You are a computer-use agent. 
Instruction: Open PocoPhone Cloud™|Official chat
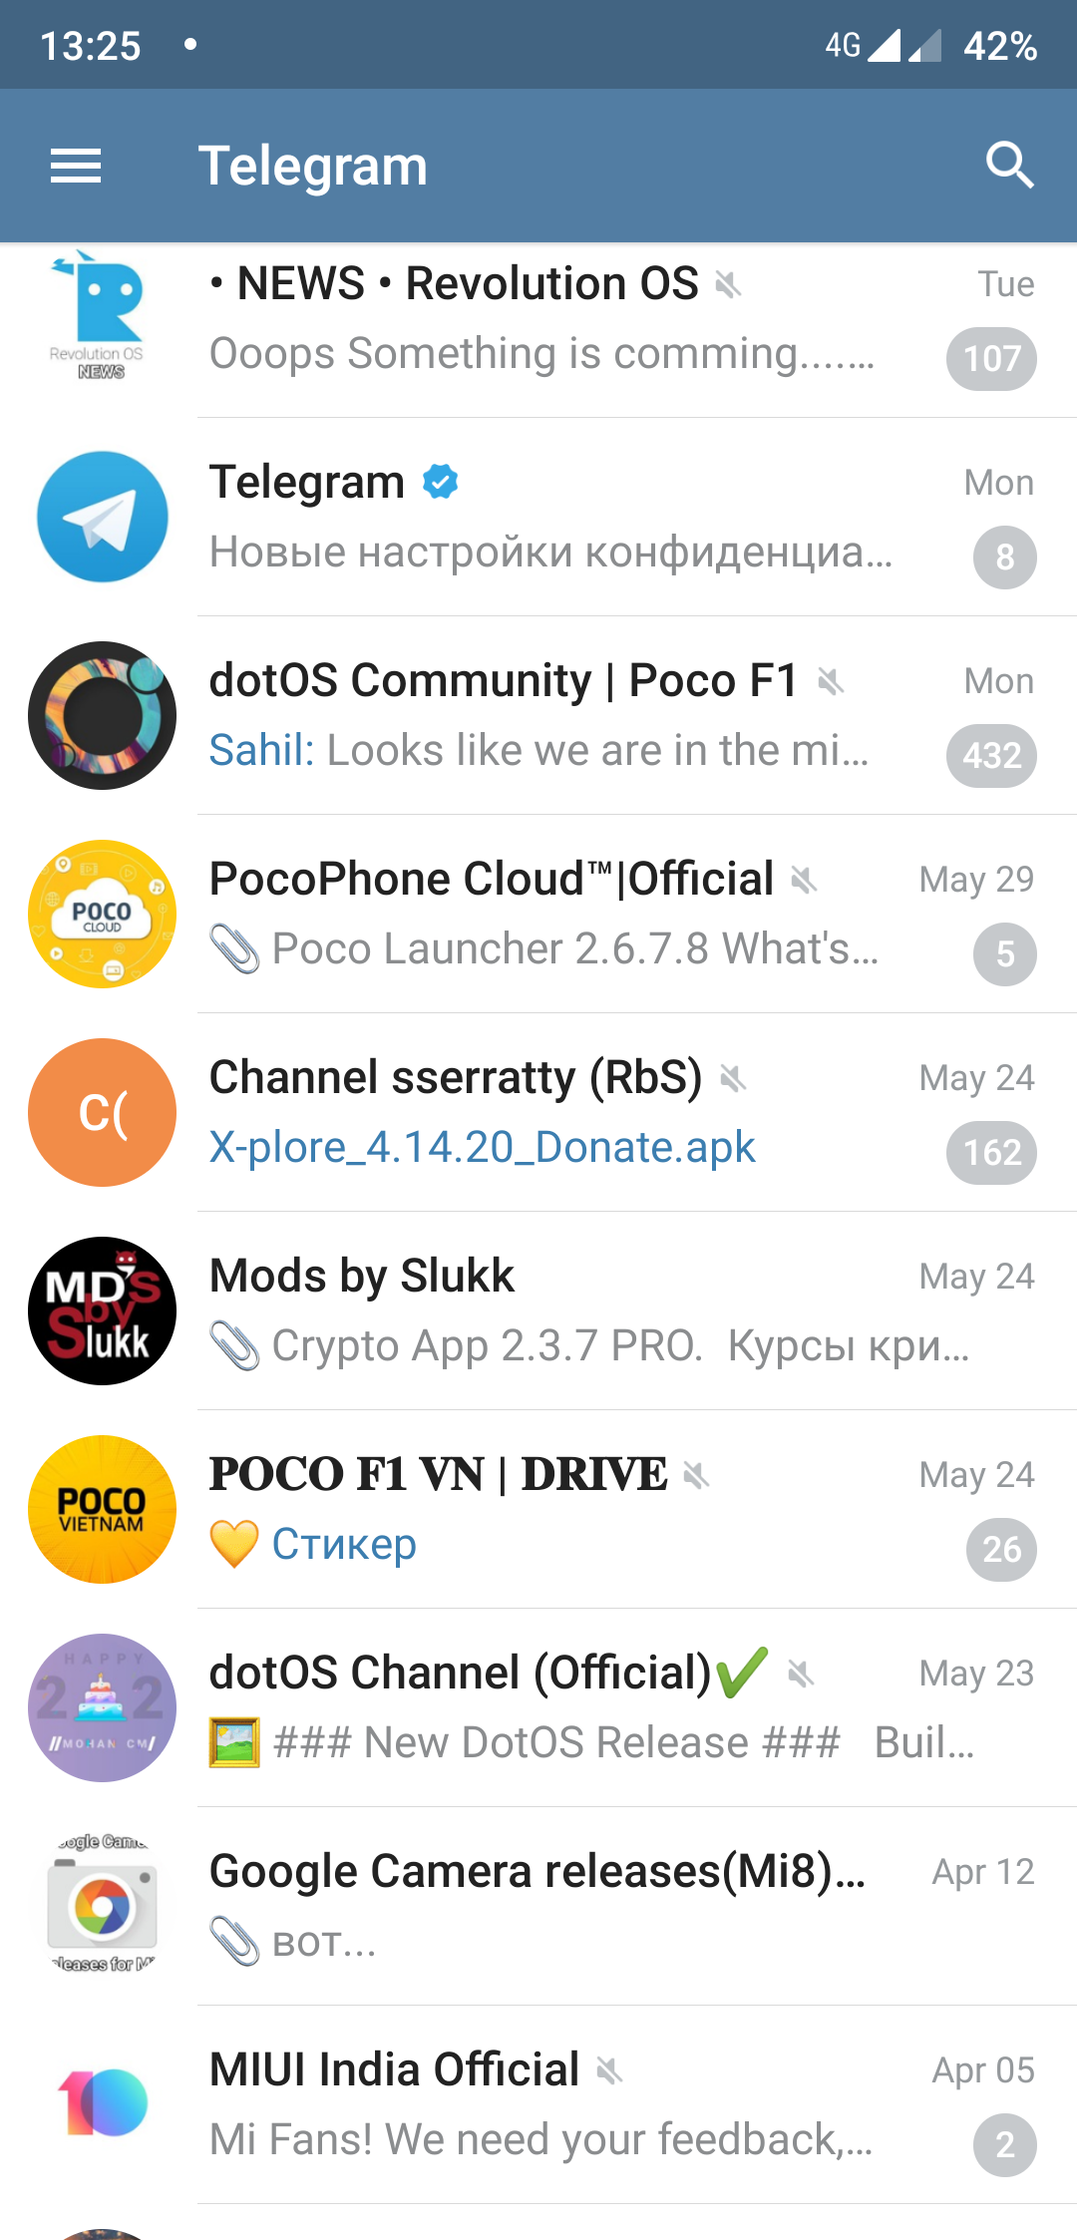538,914
